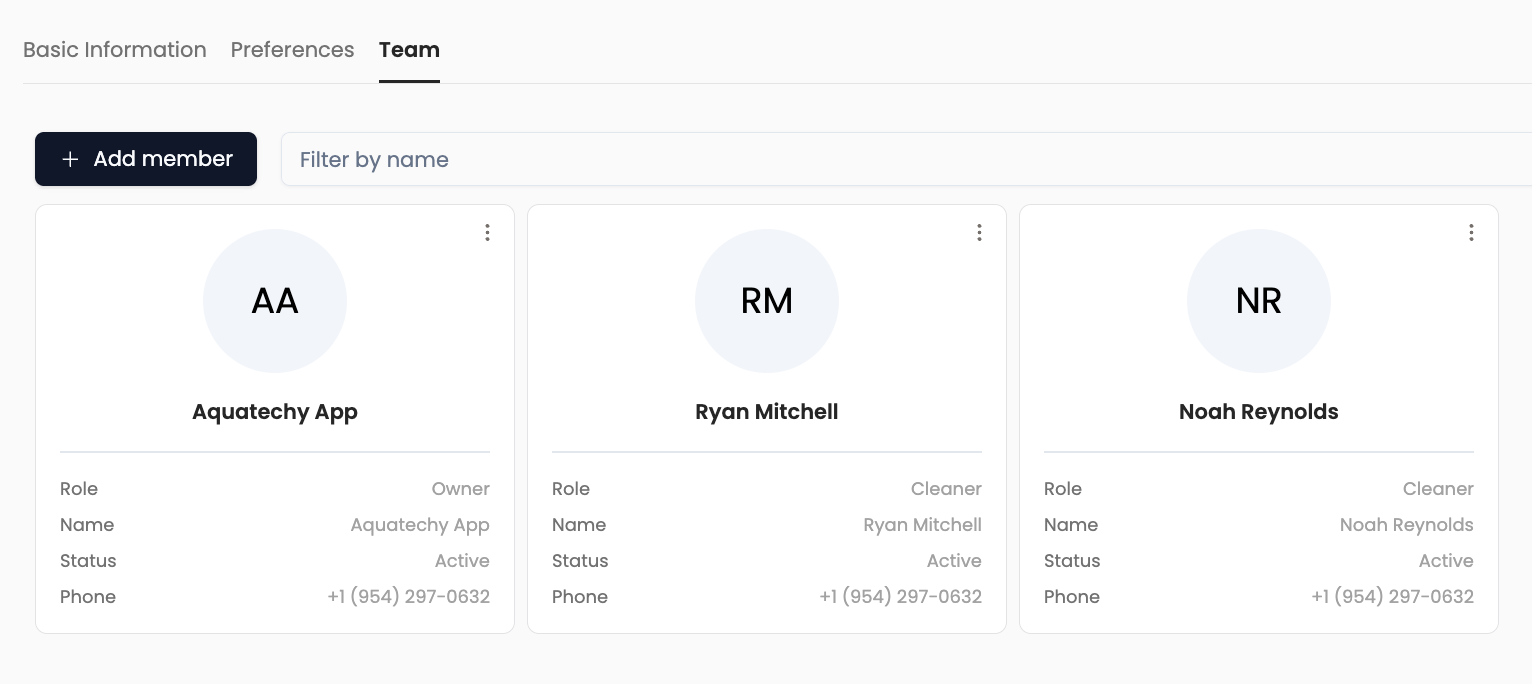Select the Team tab
The width and height of the screenshot is (1532, 684).
[x=409, y=50]
